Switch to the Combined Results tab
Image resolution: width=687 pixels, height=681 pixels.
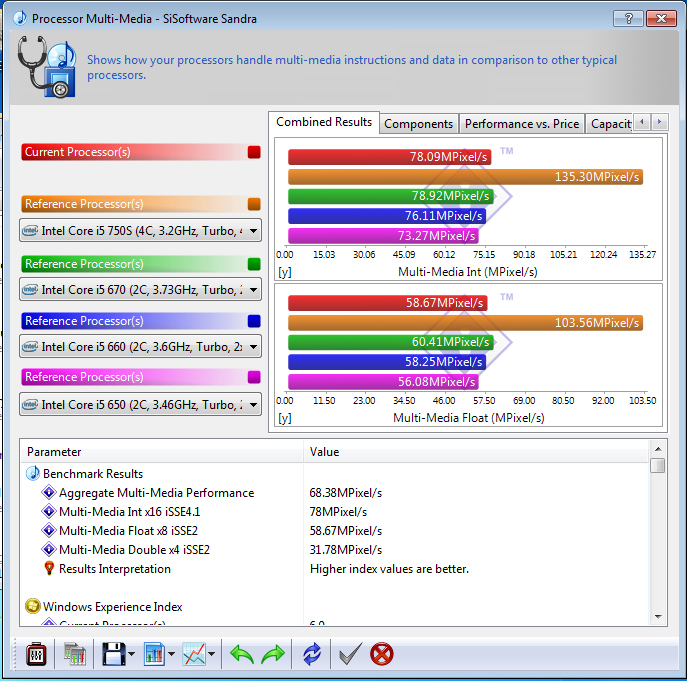[x=324, y=122]
